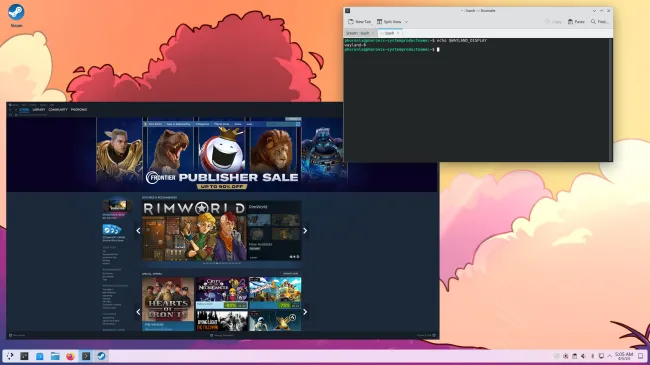650x365 pixels.
Task: Open the Hearts of Iron IV offer
Action: coord(168,304)
